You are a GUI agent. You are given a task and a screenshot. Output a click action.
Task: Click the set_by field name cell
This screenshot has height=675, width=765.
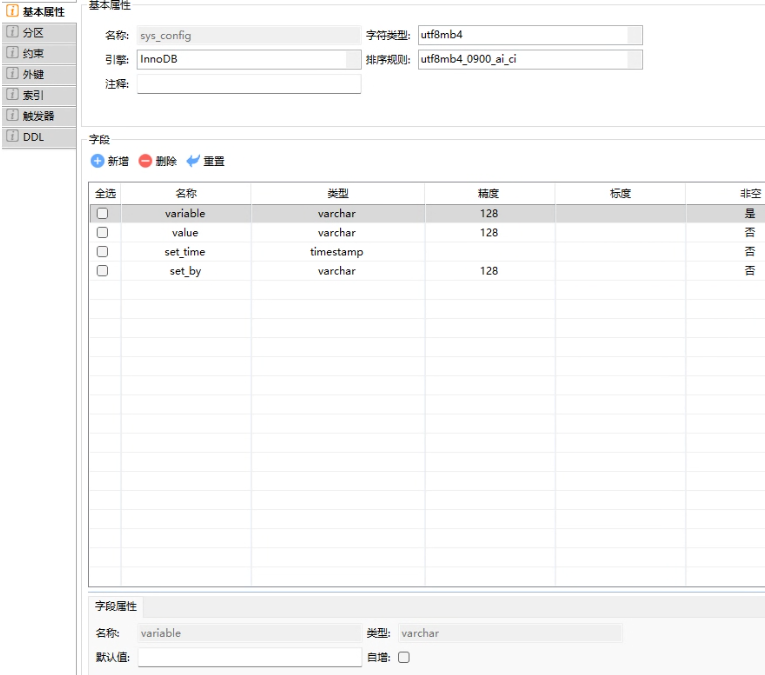[185, 271]
